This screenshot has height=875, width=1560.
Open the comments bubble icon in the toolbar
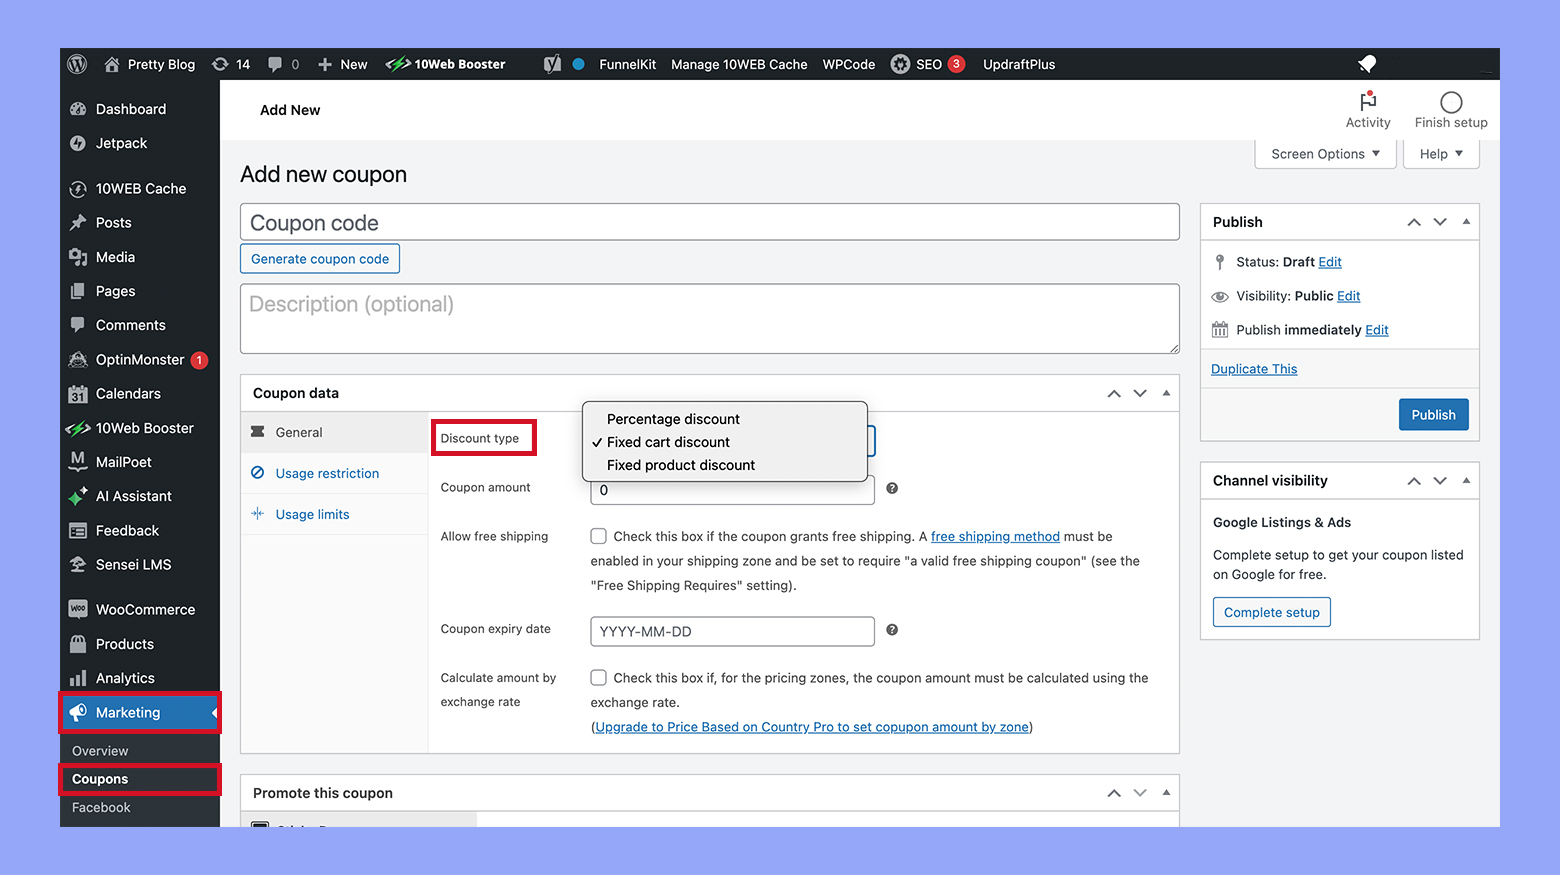277,64
